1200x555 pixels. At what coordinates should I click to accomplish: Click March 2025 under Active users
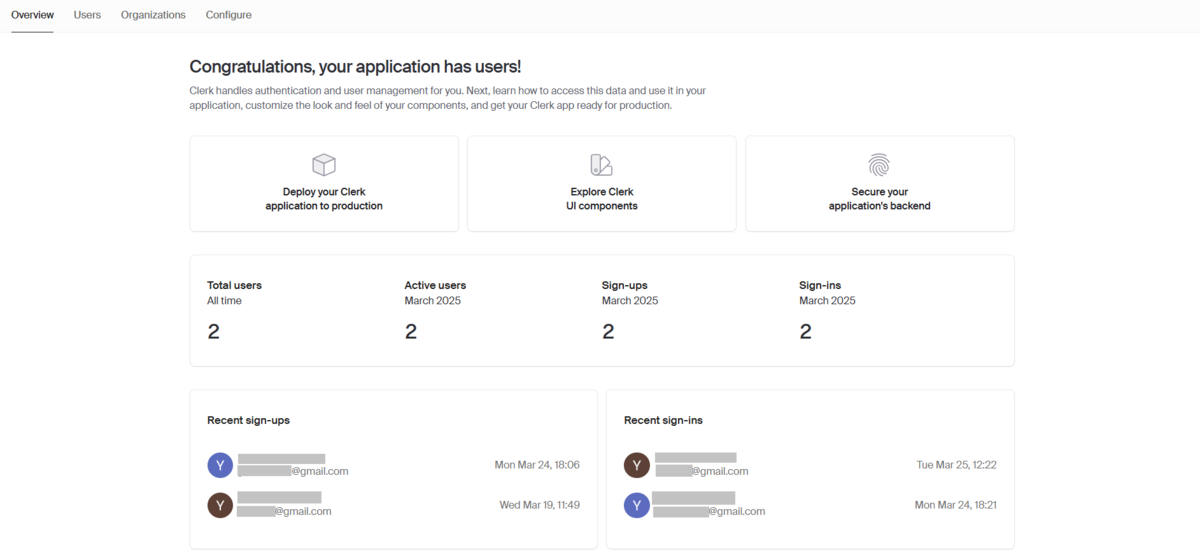point(433,300)
